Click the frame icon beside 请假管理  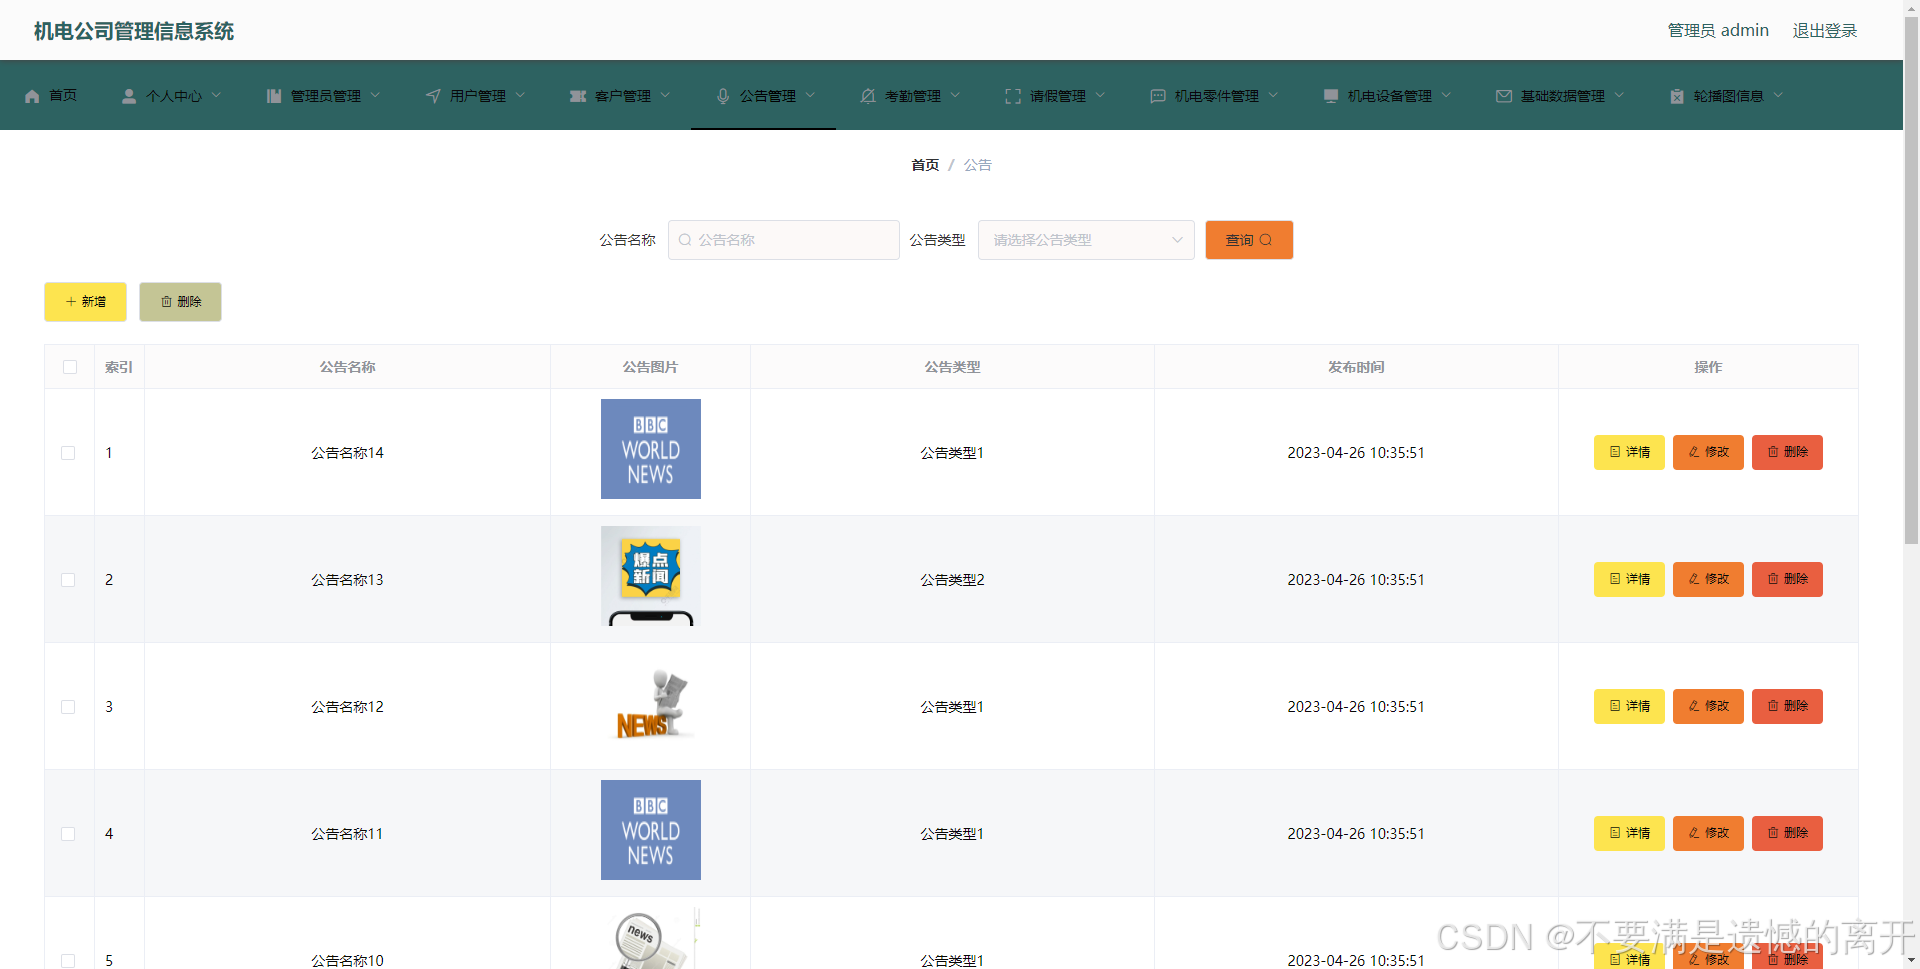(x=1013, y=96)
